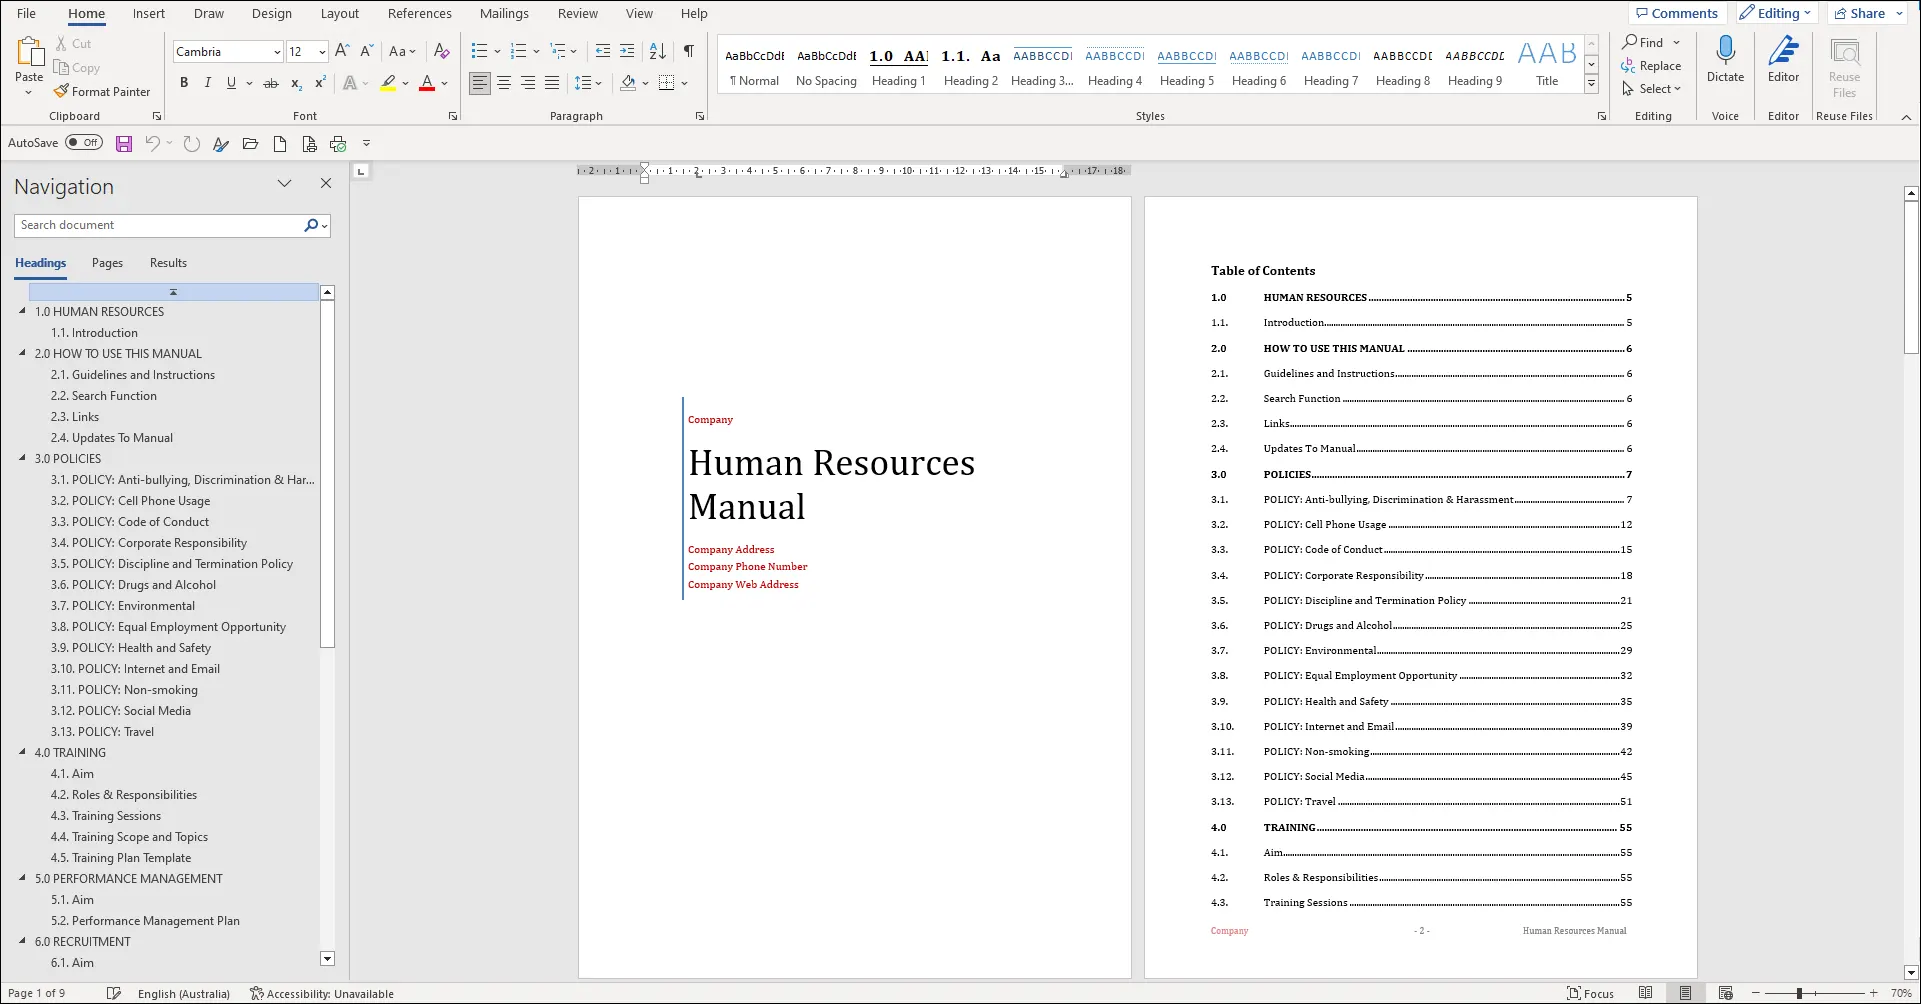The height and width of the screenshot is (1004, 1921).
Task: Zoom in with plus button
Action: tap(1873, 993)
